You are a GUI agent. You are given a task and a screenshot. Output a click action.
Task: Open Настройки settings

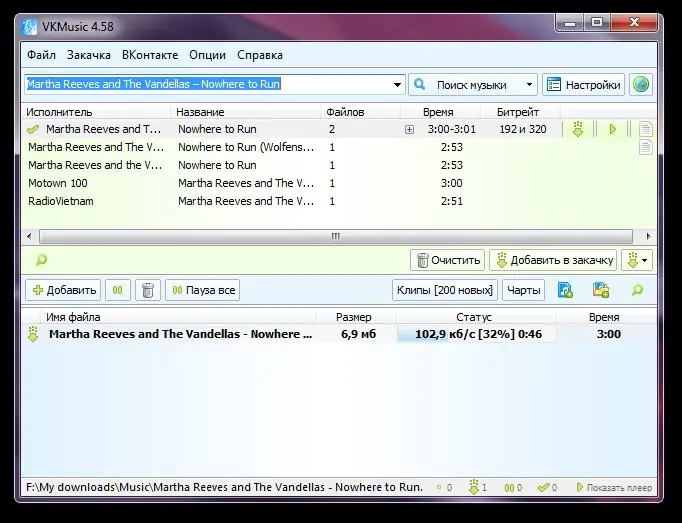click(583, 84)
